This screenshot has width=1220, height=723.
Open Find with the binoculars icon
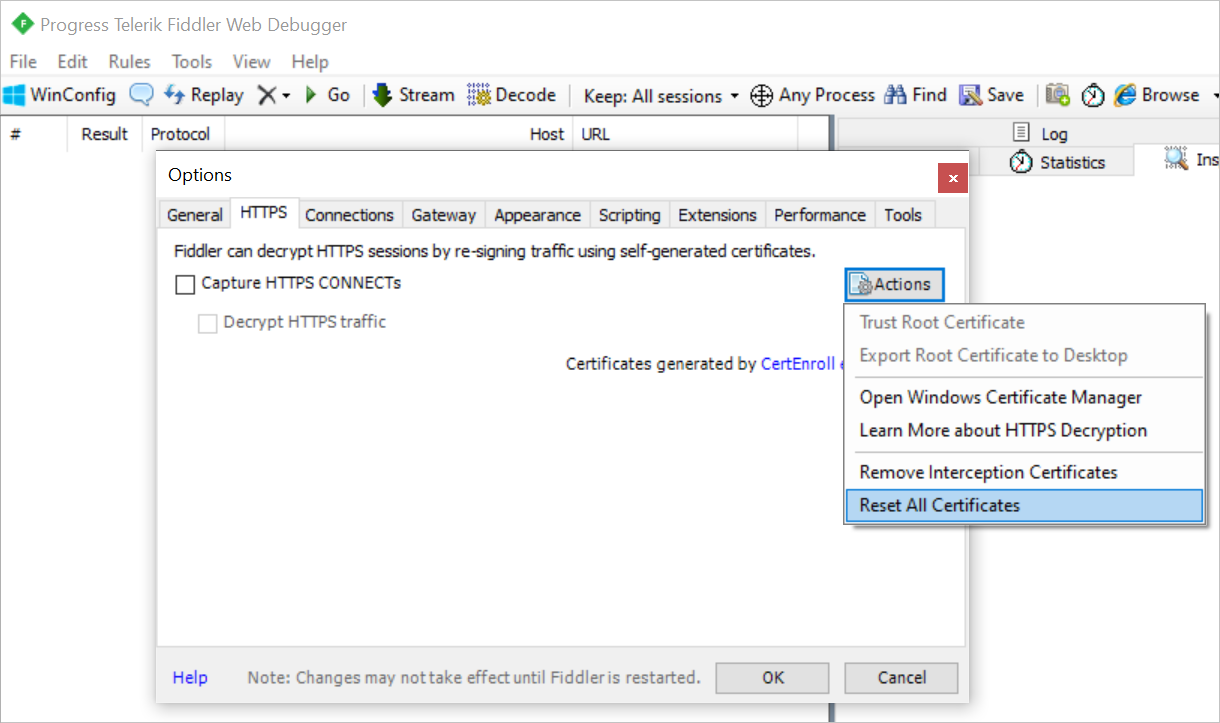895,95
